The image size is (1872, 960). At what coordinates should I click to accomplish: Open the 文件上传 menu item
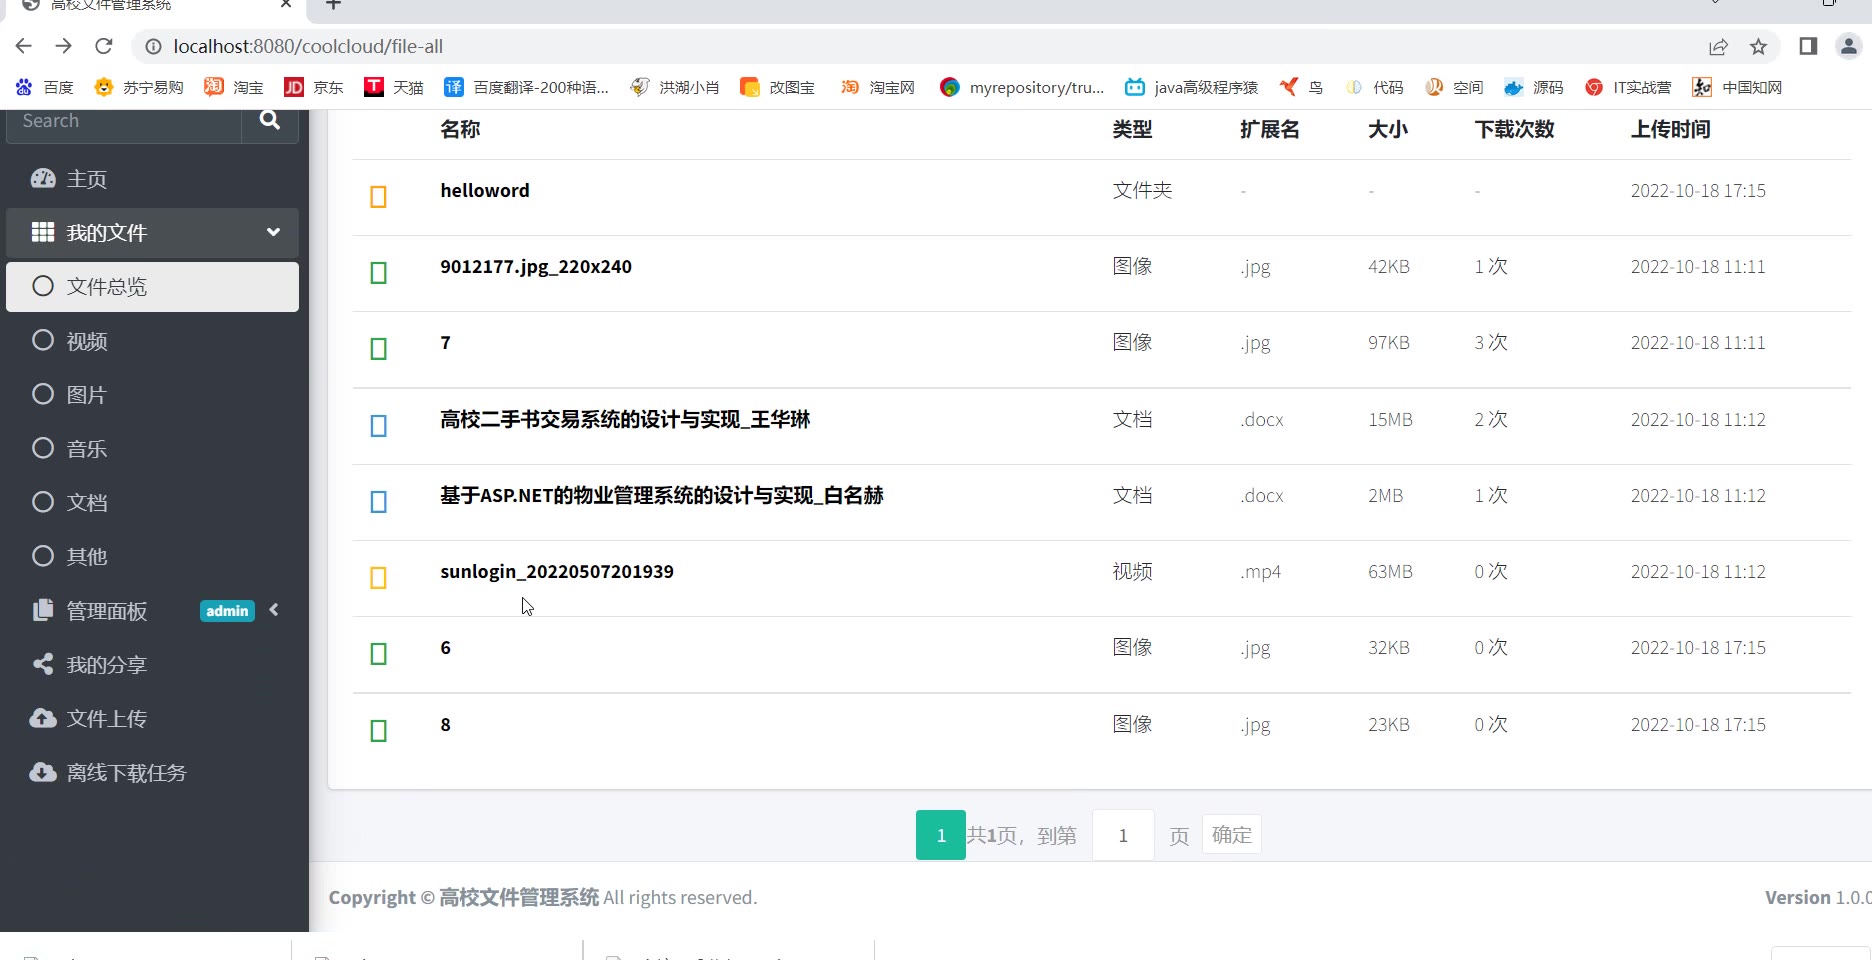click(x=152, y=719)
